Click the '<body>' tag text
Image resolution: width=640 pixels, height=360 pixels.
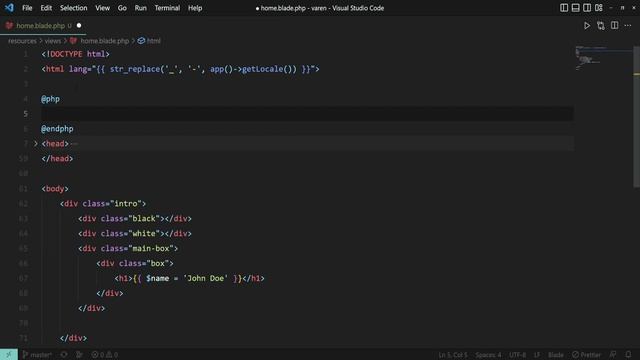[55, 189]
